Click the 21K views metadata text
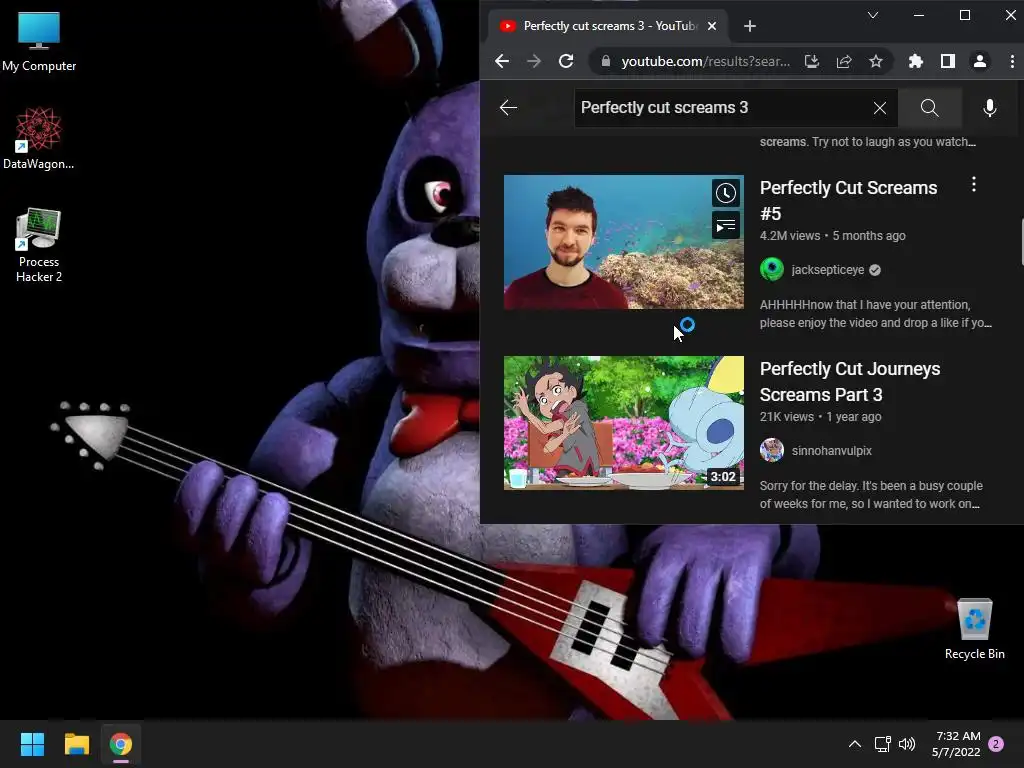 click(x=786, y=417)
